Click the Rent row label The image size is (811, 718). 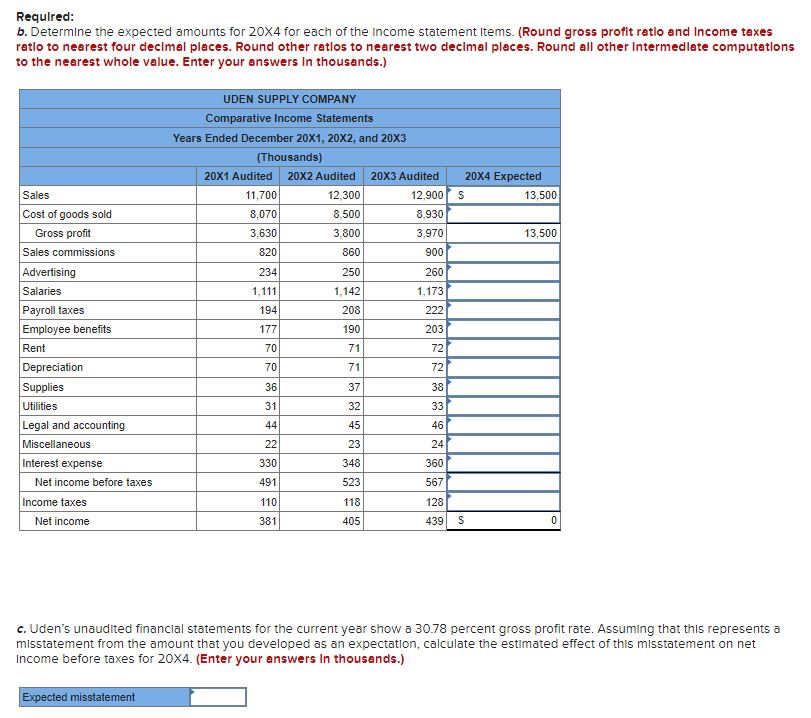[x=34, y=349]
